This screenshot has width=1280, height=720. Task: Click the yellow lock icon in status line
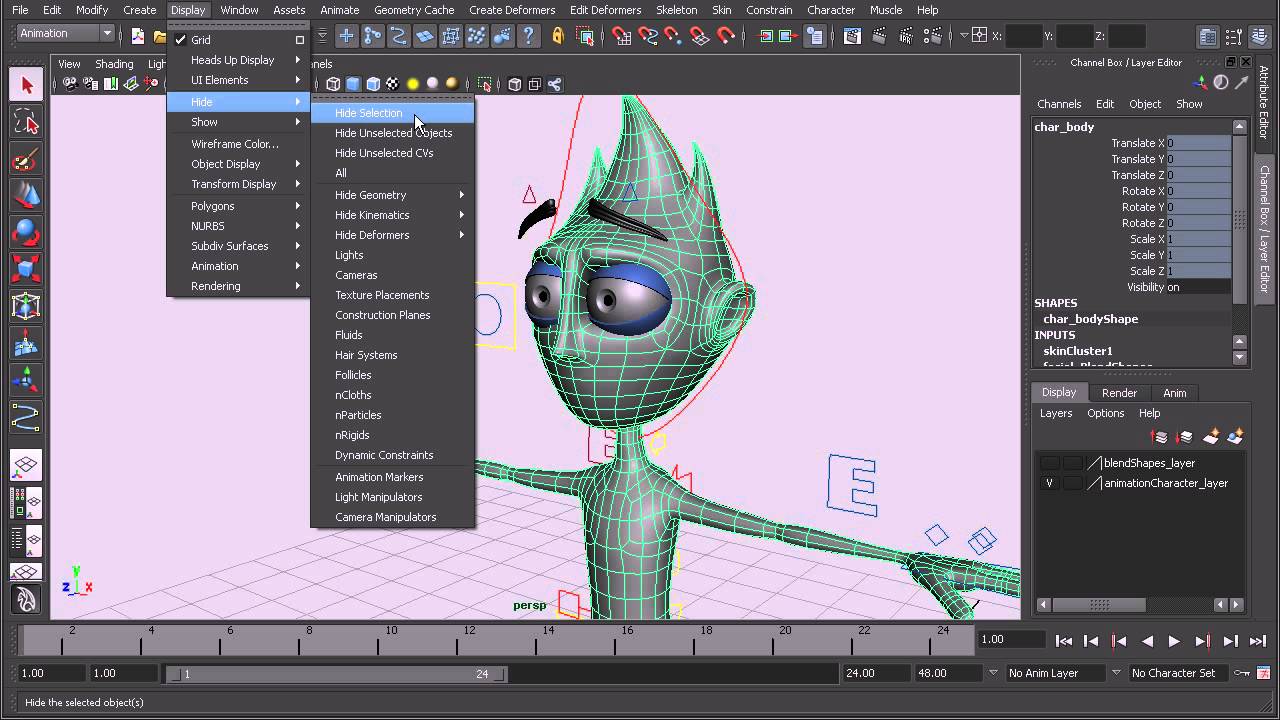pos(558,36)
